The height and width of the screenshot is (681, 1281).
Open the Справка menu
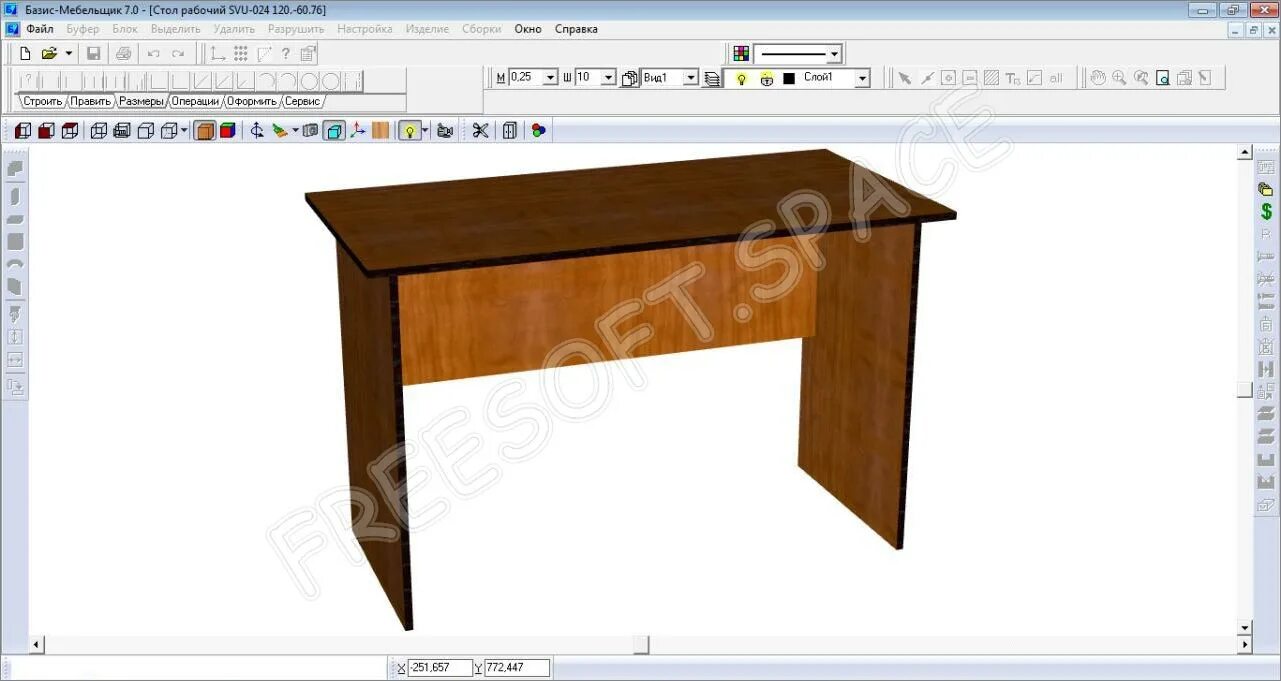pos(576,29)
